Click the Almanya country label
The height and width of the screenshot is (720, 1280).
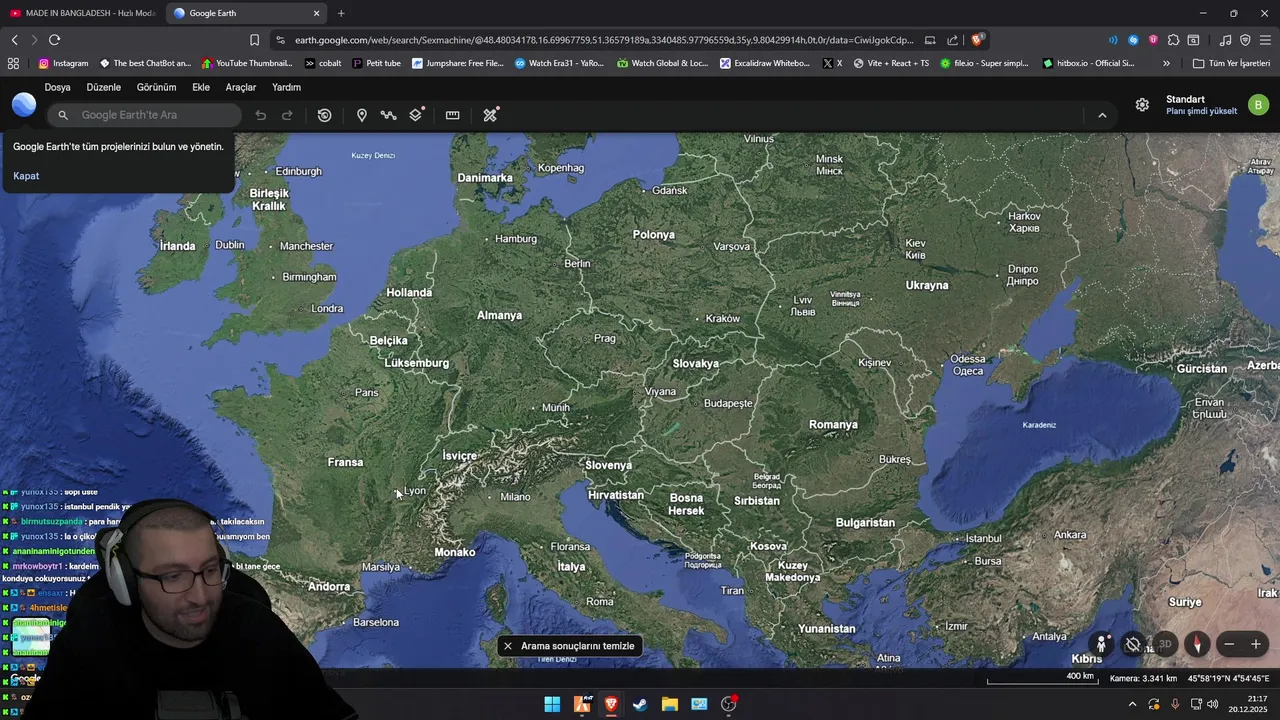pos(499,315)
